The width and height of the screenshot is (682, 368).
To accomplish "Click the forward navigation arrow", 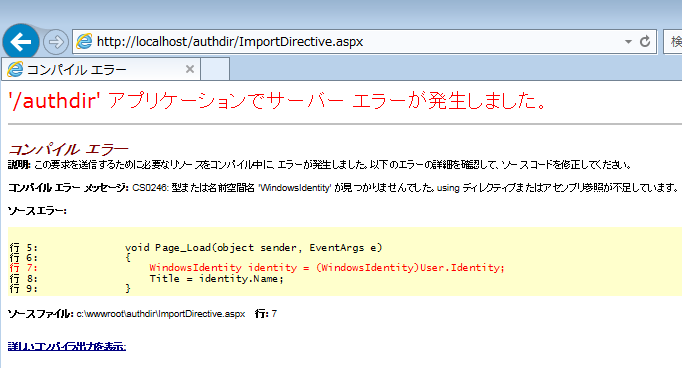I will click(56, 42).
